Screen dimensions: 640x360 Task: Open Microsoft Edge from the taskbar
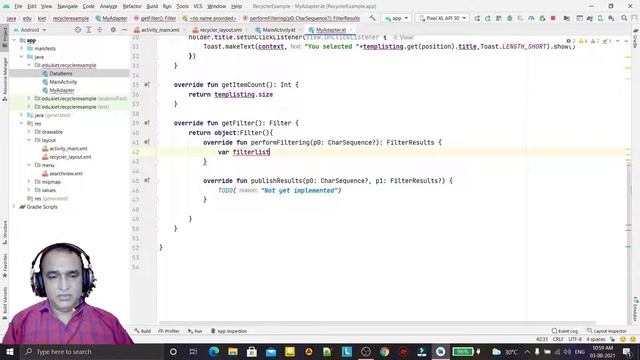pyautogui.click(x=213, y=351)
